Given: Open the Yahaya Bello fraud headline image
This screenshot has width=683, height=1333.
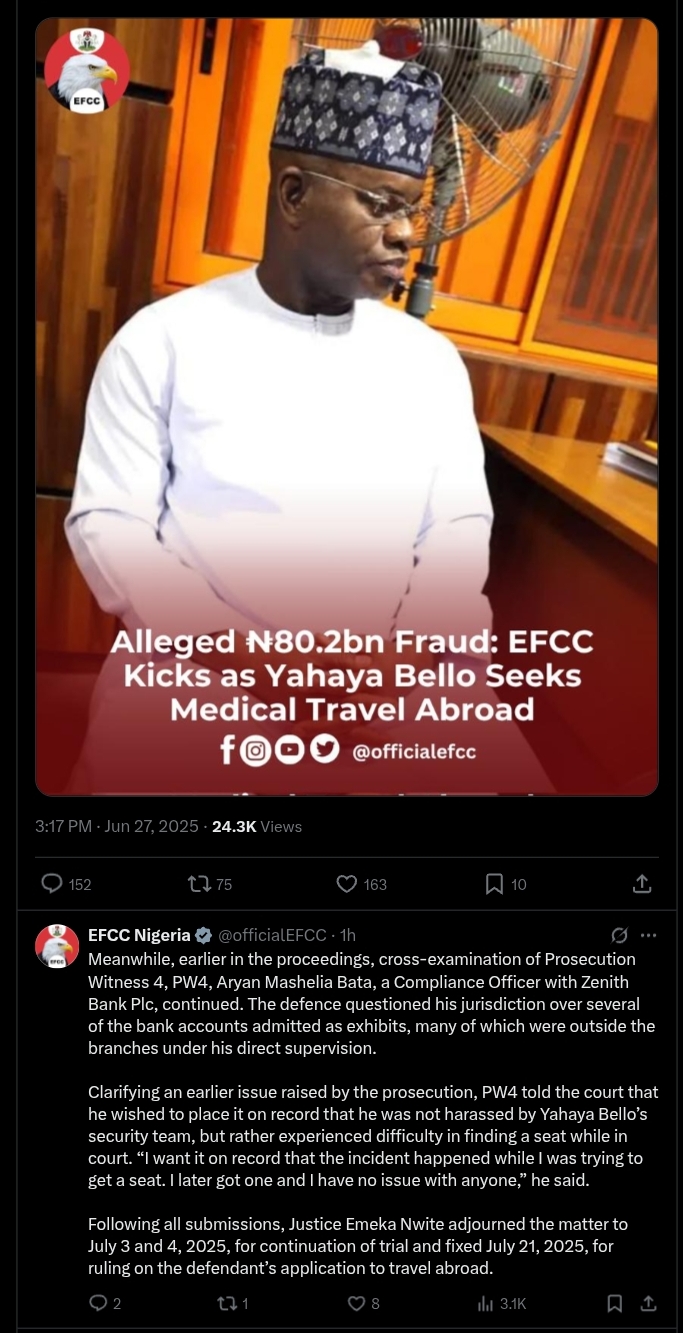Looking at the screenshot, I should (x=347, y=407).
